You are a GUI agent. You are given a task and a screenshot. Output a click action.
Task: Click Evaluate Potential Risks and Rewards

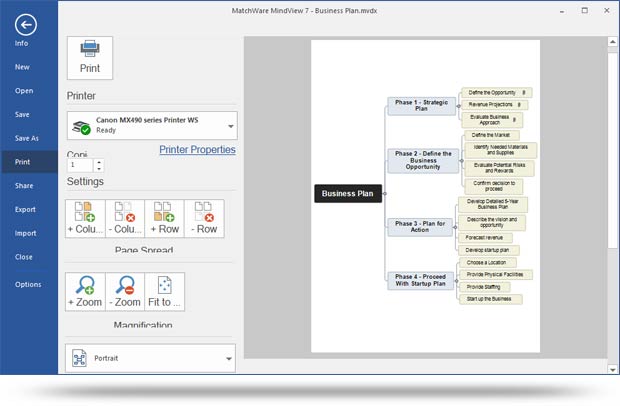(499, 168)
